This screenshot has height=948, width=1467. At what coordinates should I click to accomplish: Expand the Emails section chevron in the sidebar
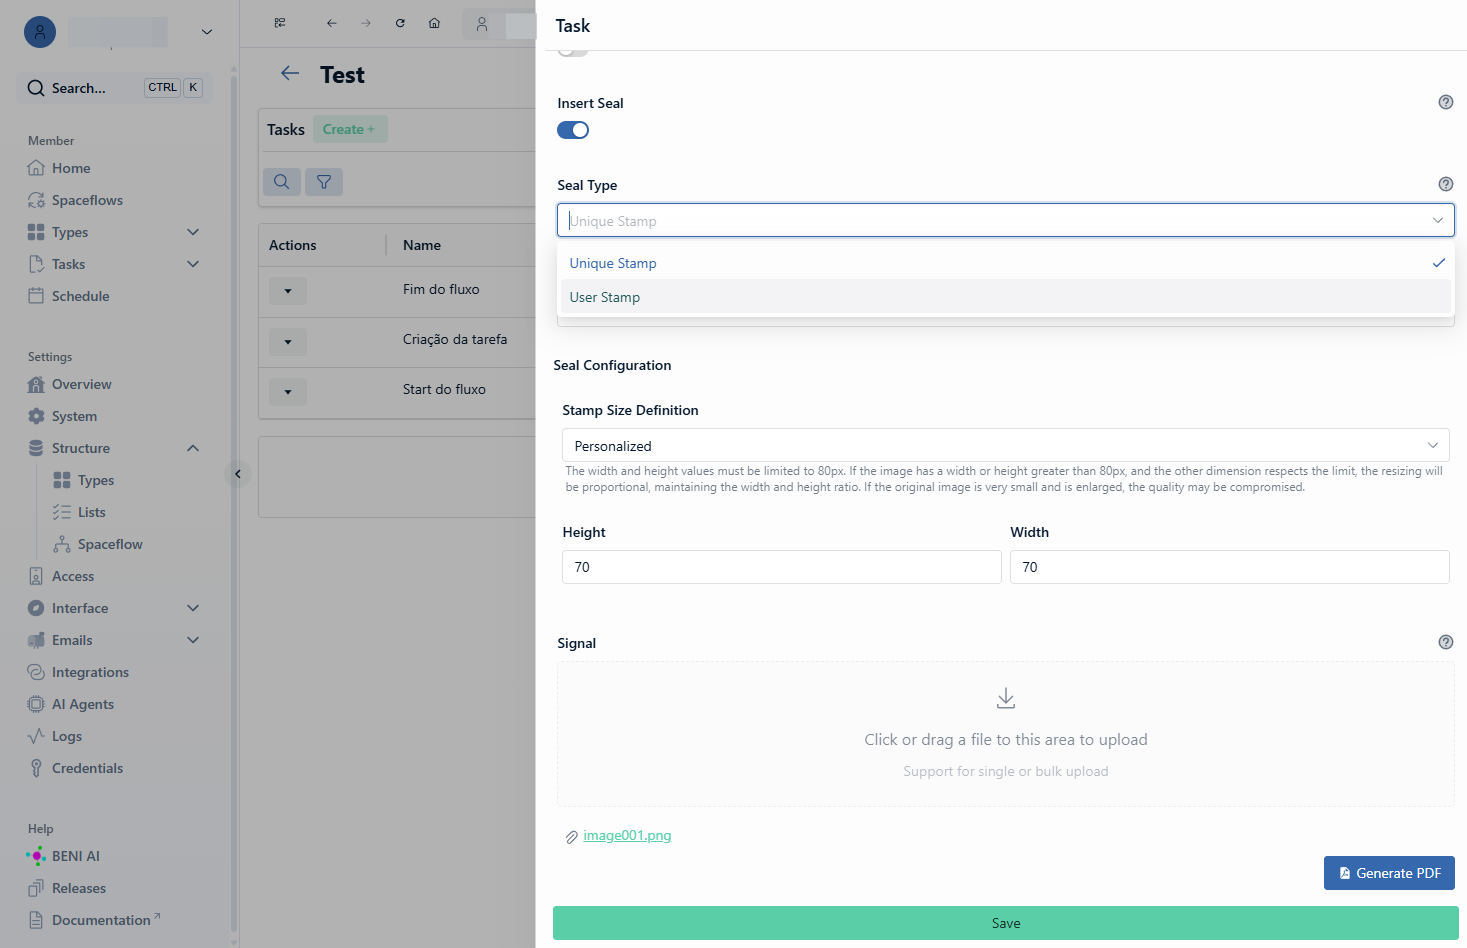(193, 640)
